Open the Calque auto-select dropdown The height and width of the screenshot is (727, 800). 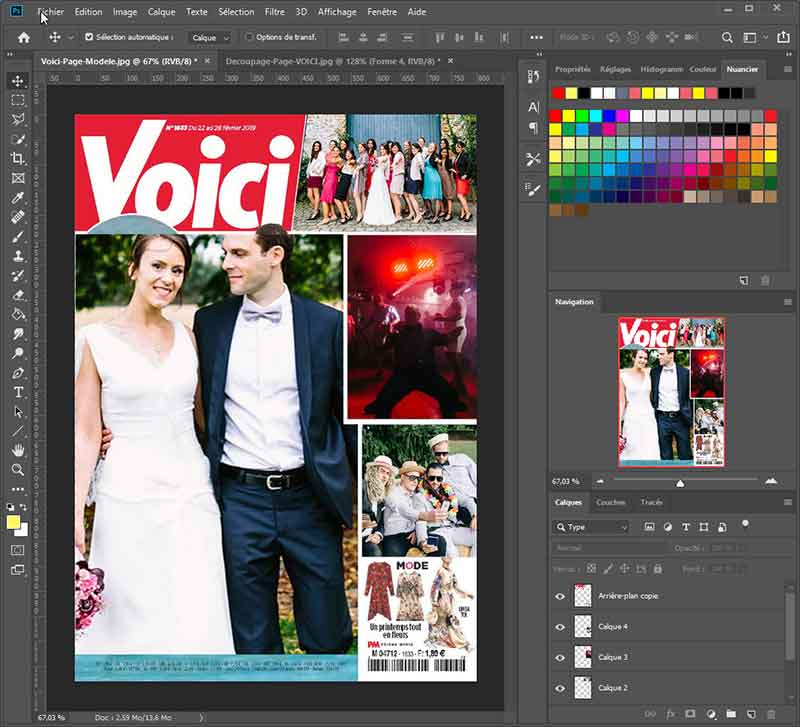[x=211, y=37]
